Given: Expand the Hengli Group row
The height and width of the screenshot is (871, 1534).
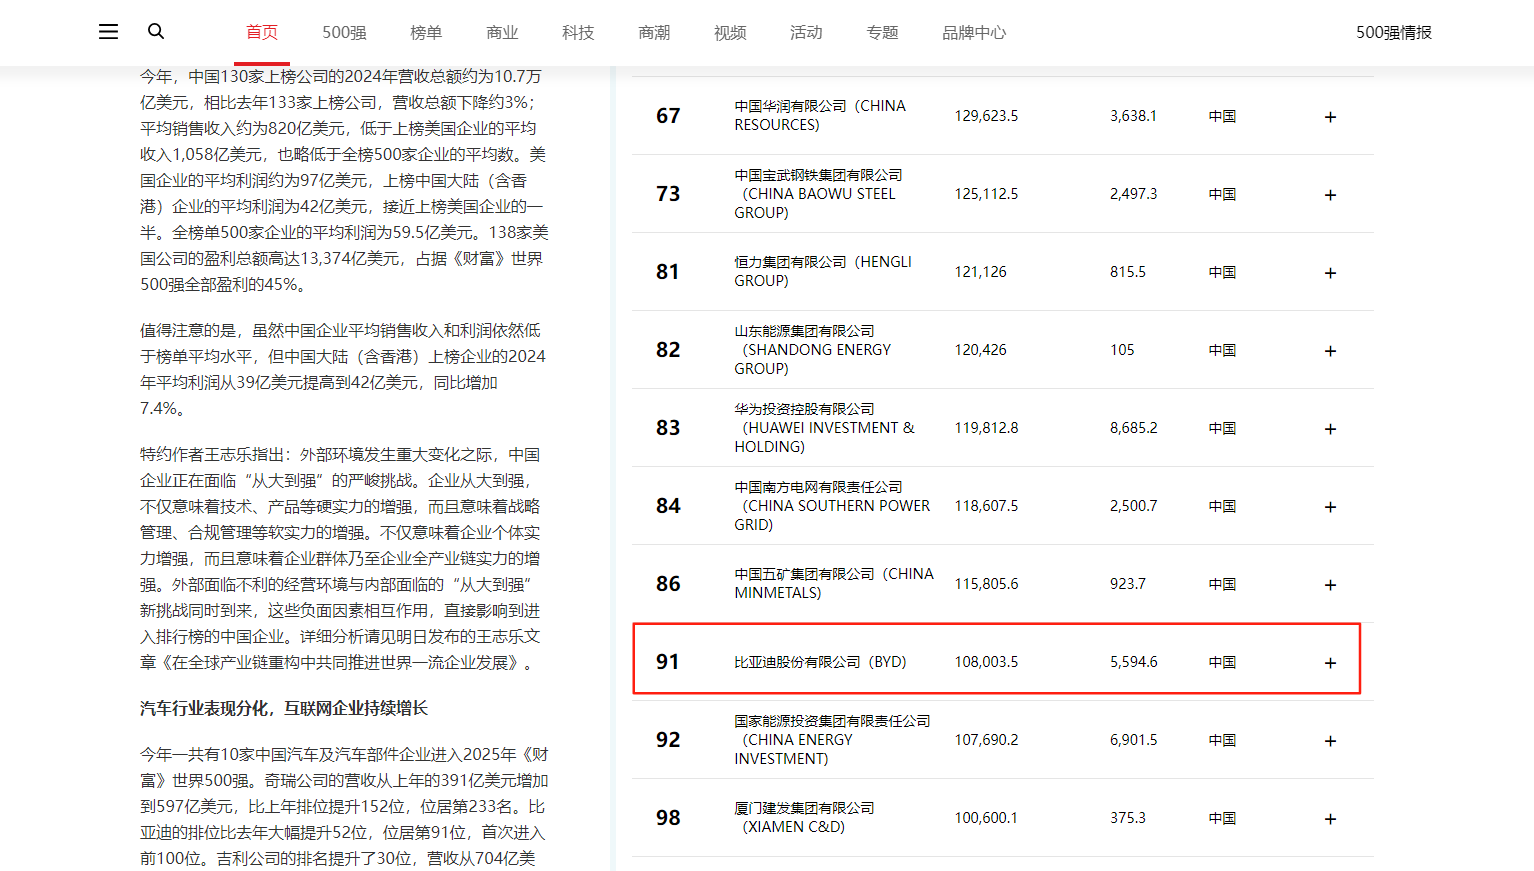Looking at the screenshot, I should (x=1330, y=273).
